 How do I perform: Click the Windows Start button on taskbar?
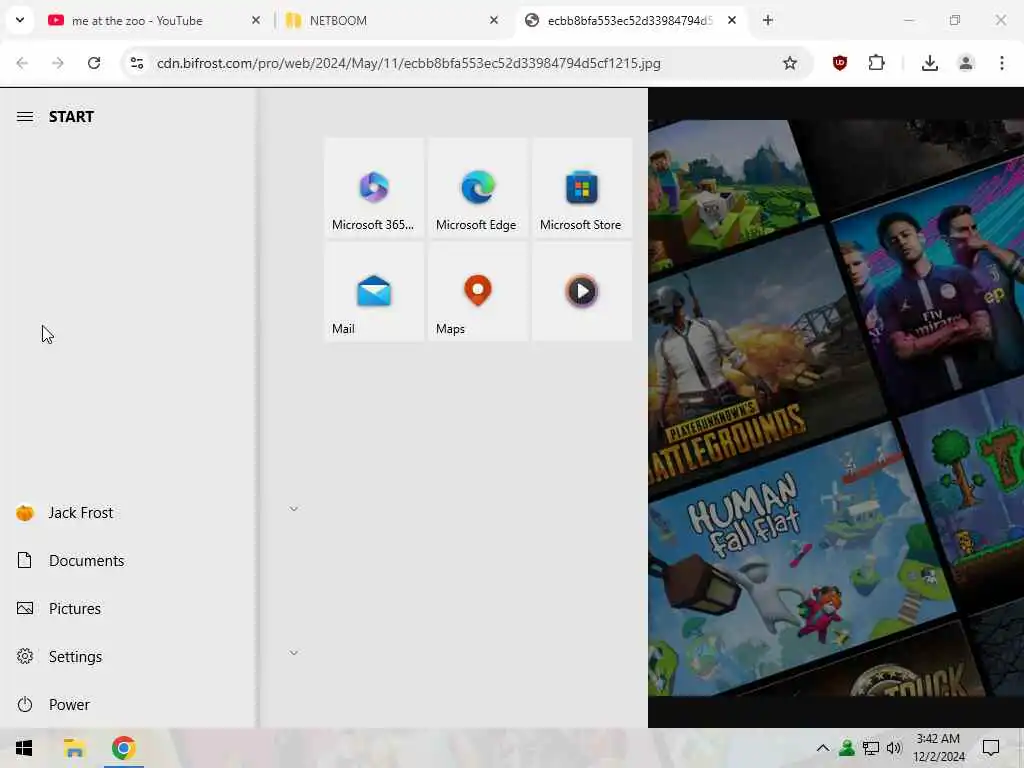(24, 748)
